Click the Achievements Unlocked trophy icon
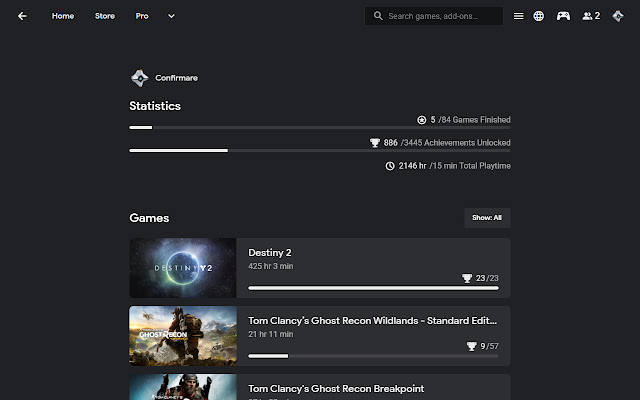The height and width of the screenshot is (400, 640). click(x=375, y=143)
